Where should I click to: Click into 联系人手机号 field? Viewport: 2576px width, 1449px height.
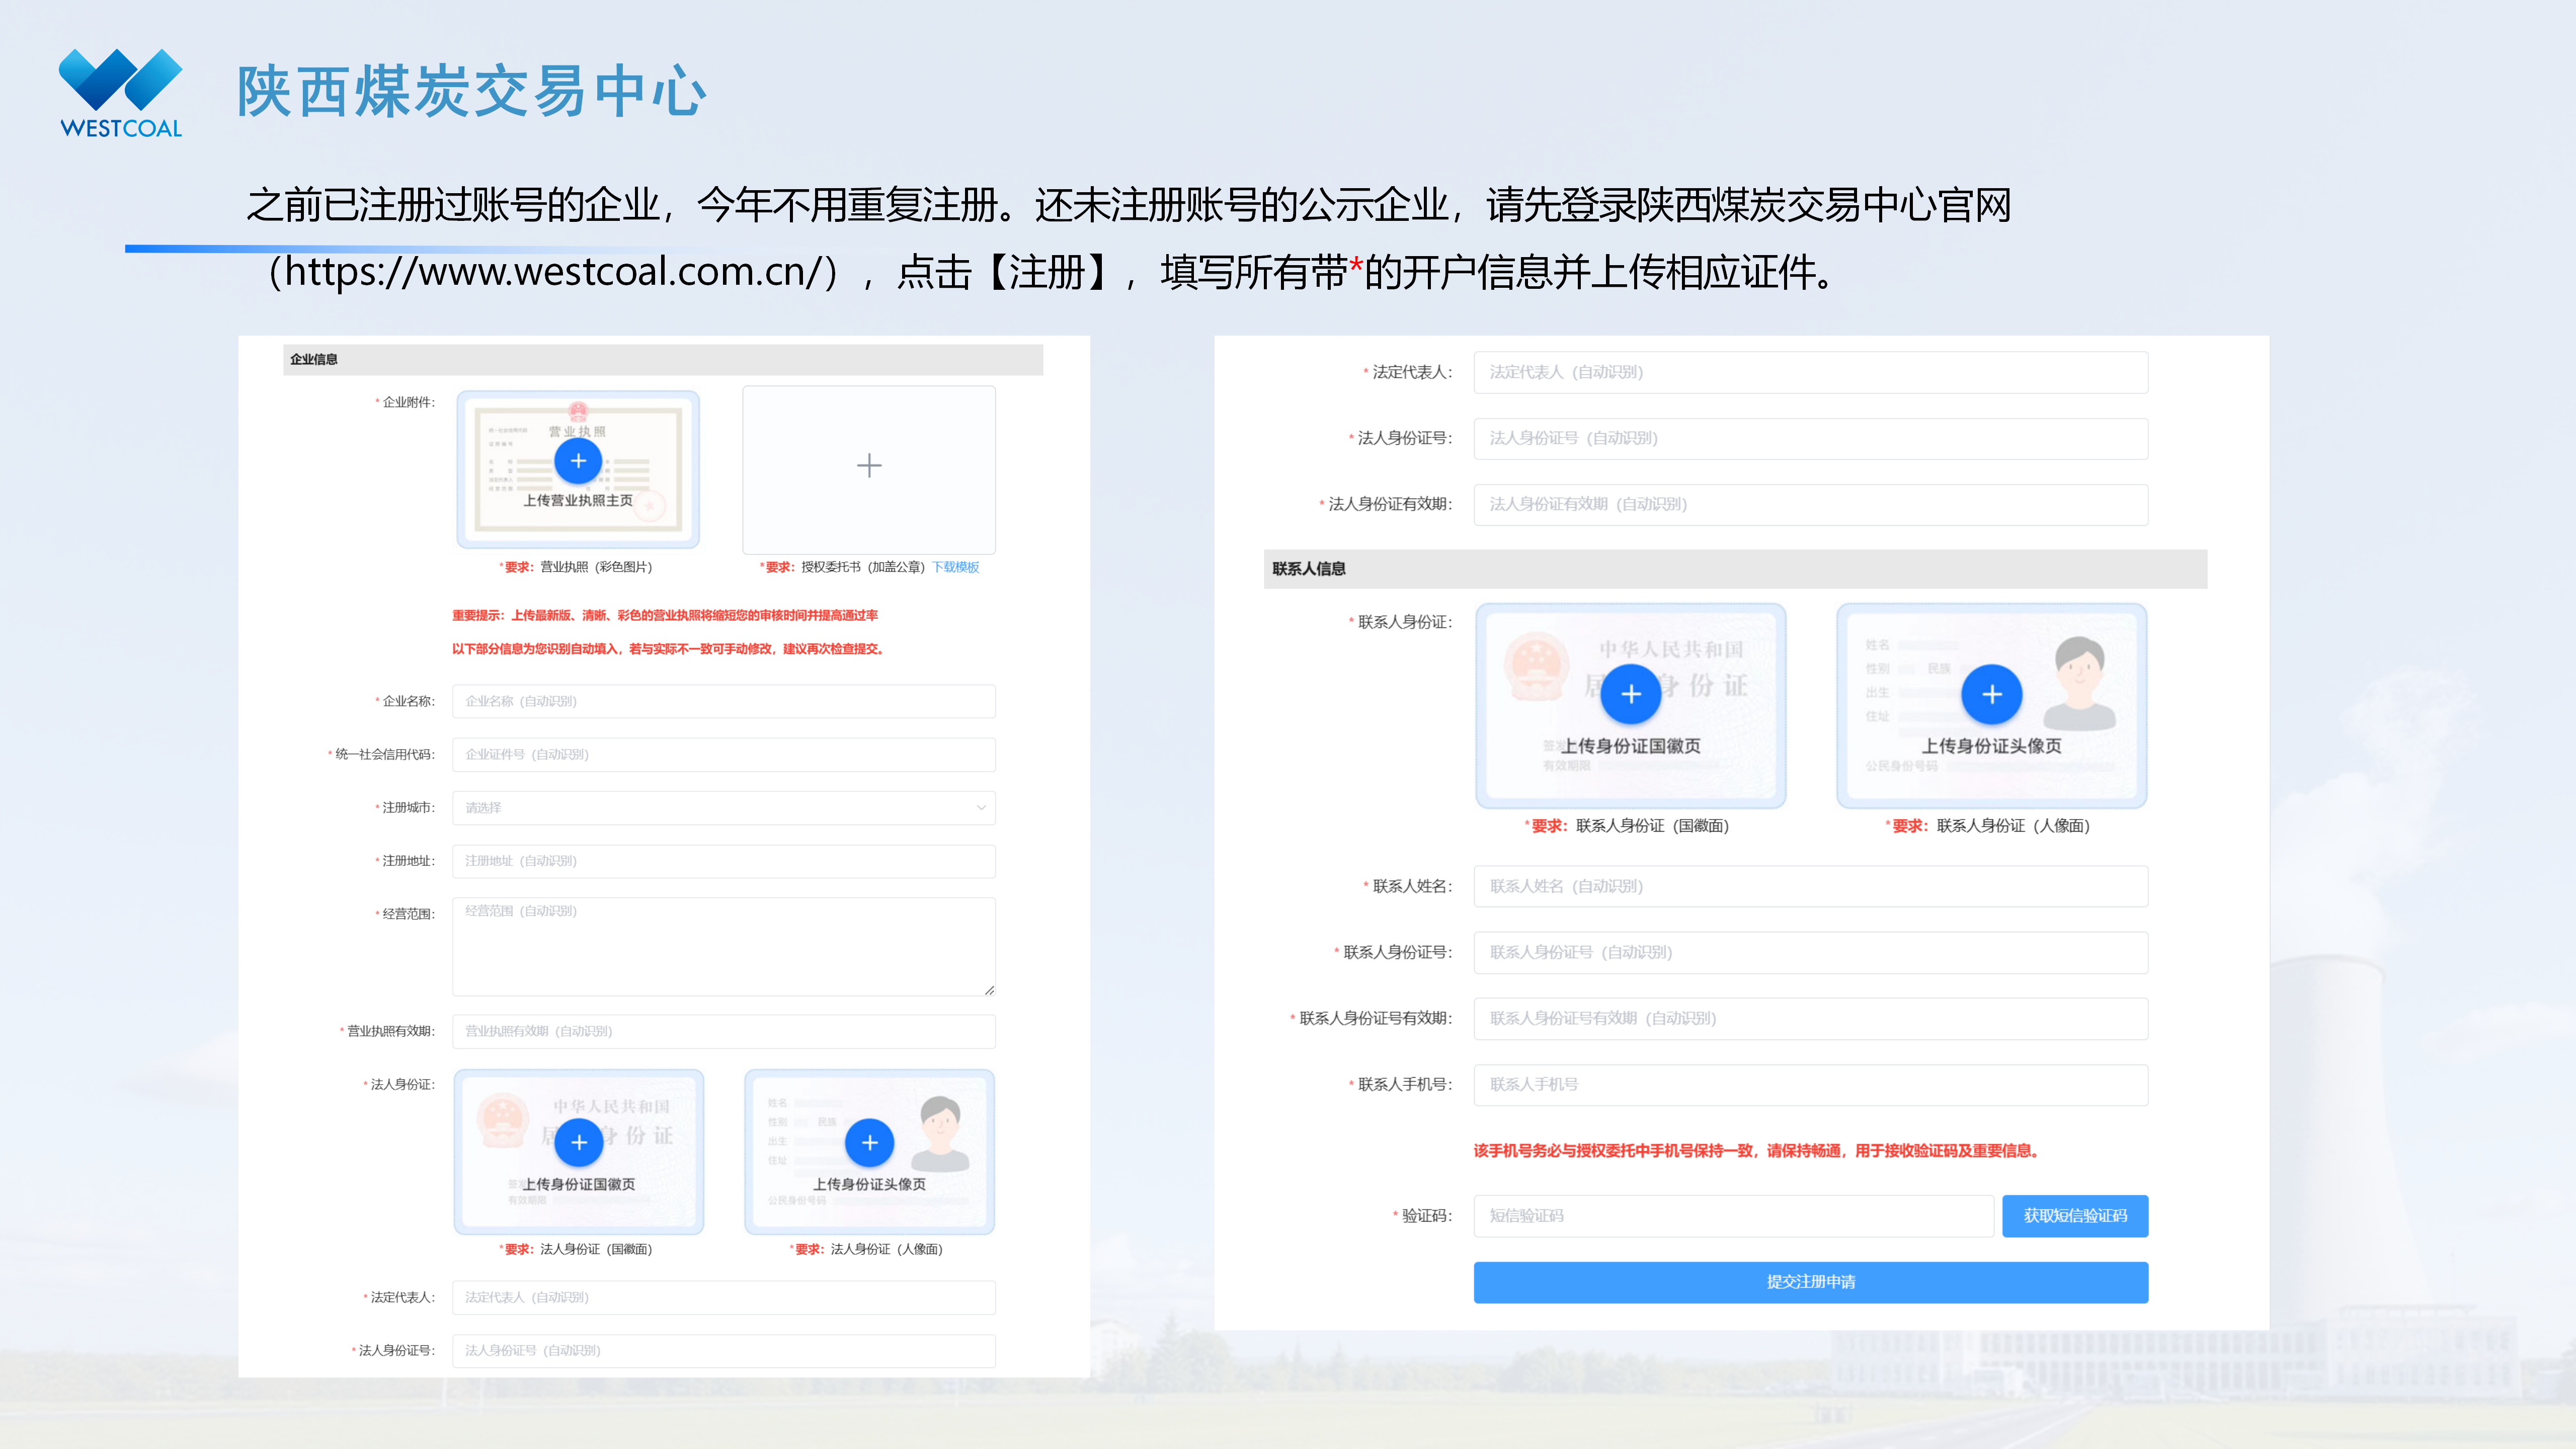(1810, 1085)
